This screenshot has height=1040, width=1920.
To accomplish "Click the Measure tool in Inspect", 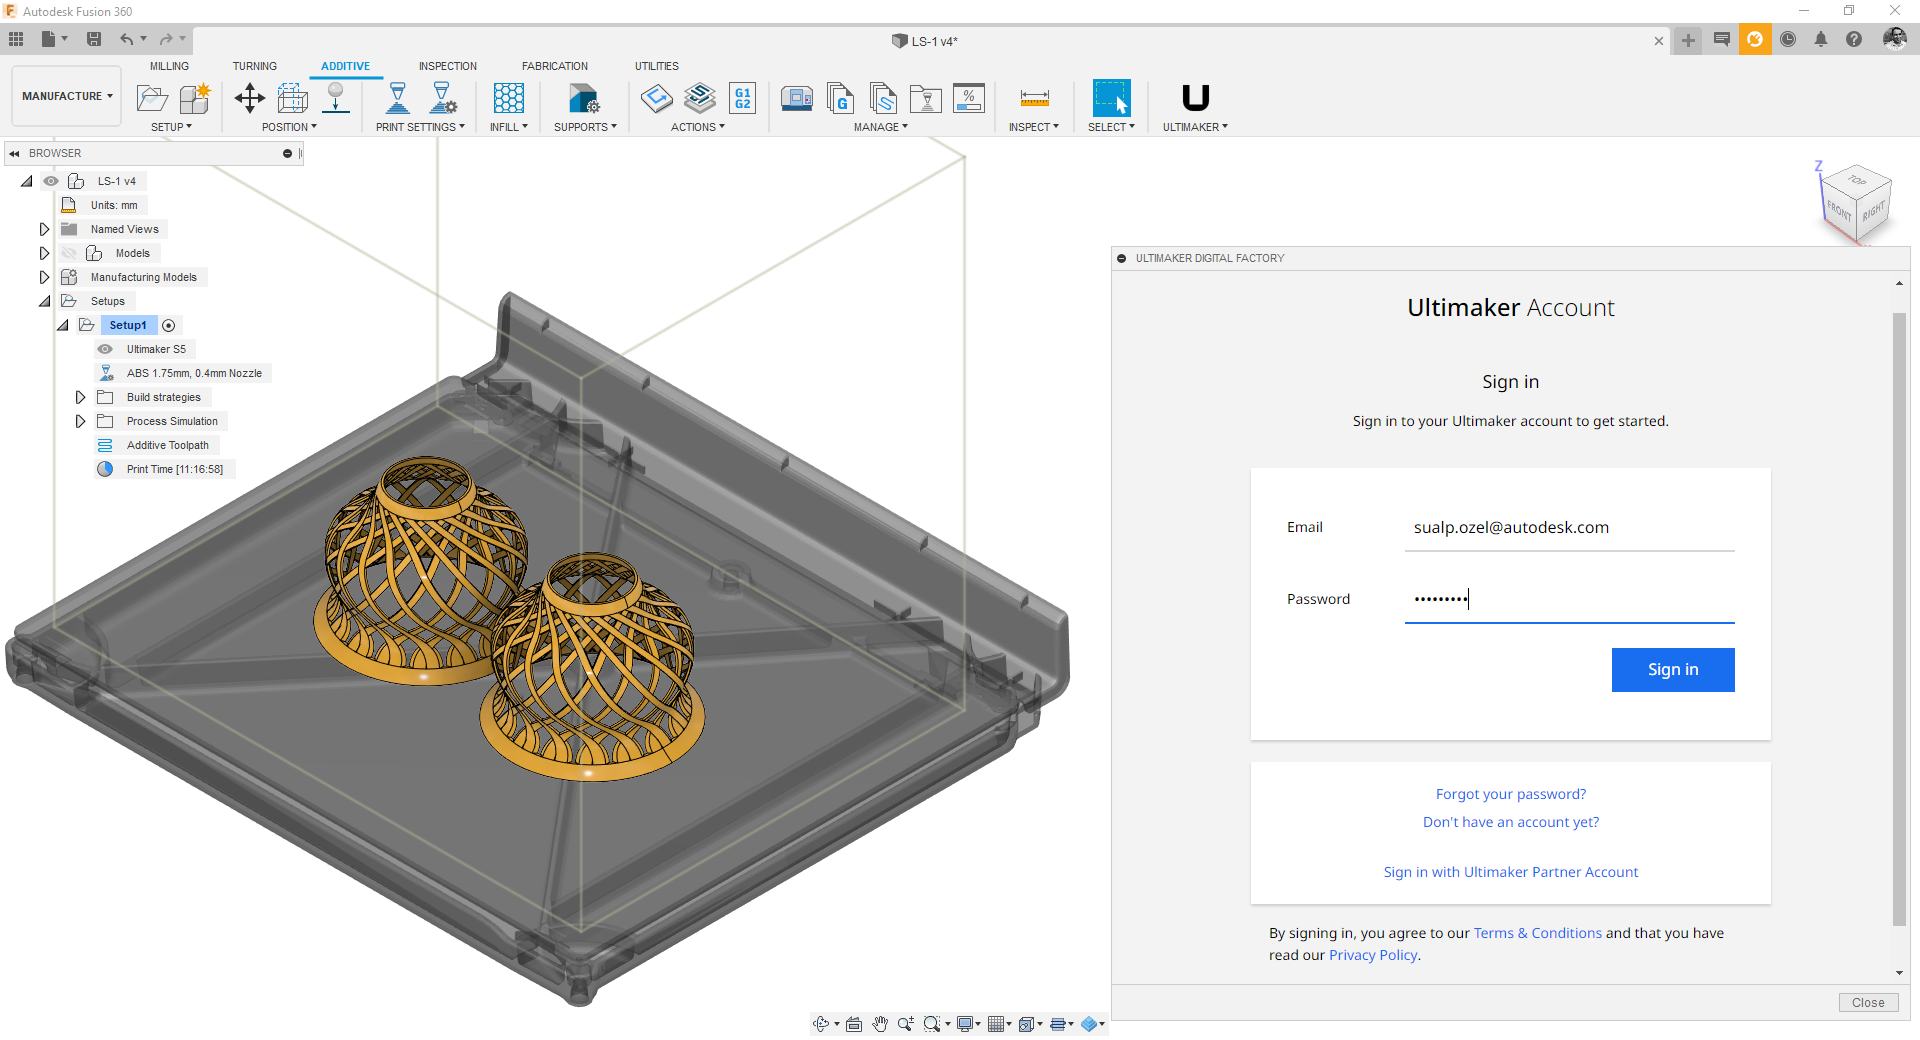I will pyautogui.click(x=1034, y=98).
